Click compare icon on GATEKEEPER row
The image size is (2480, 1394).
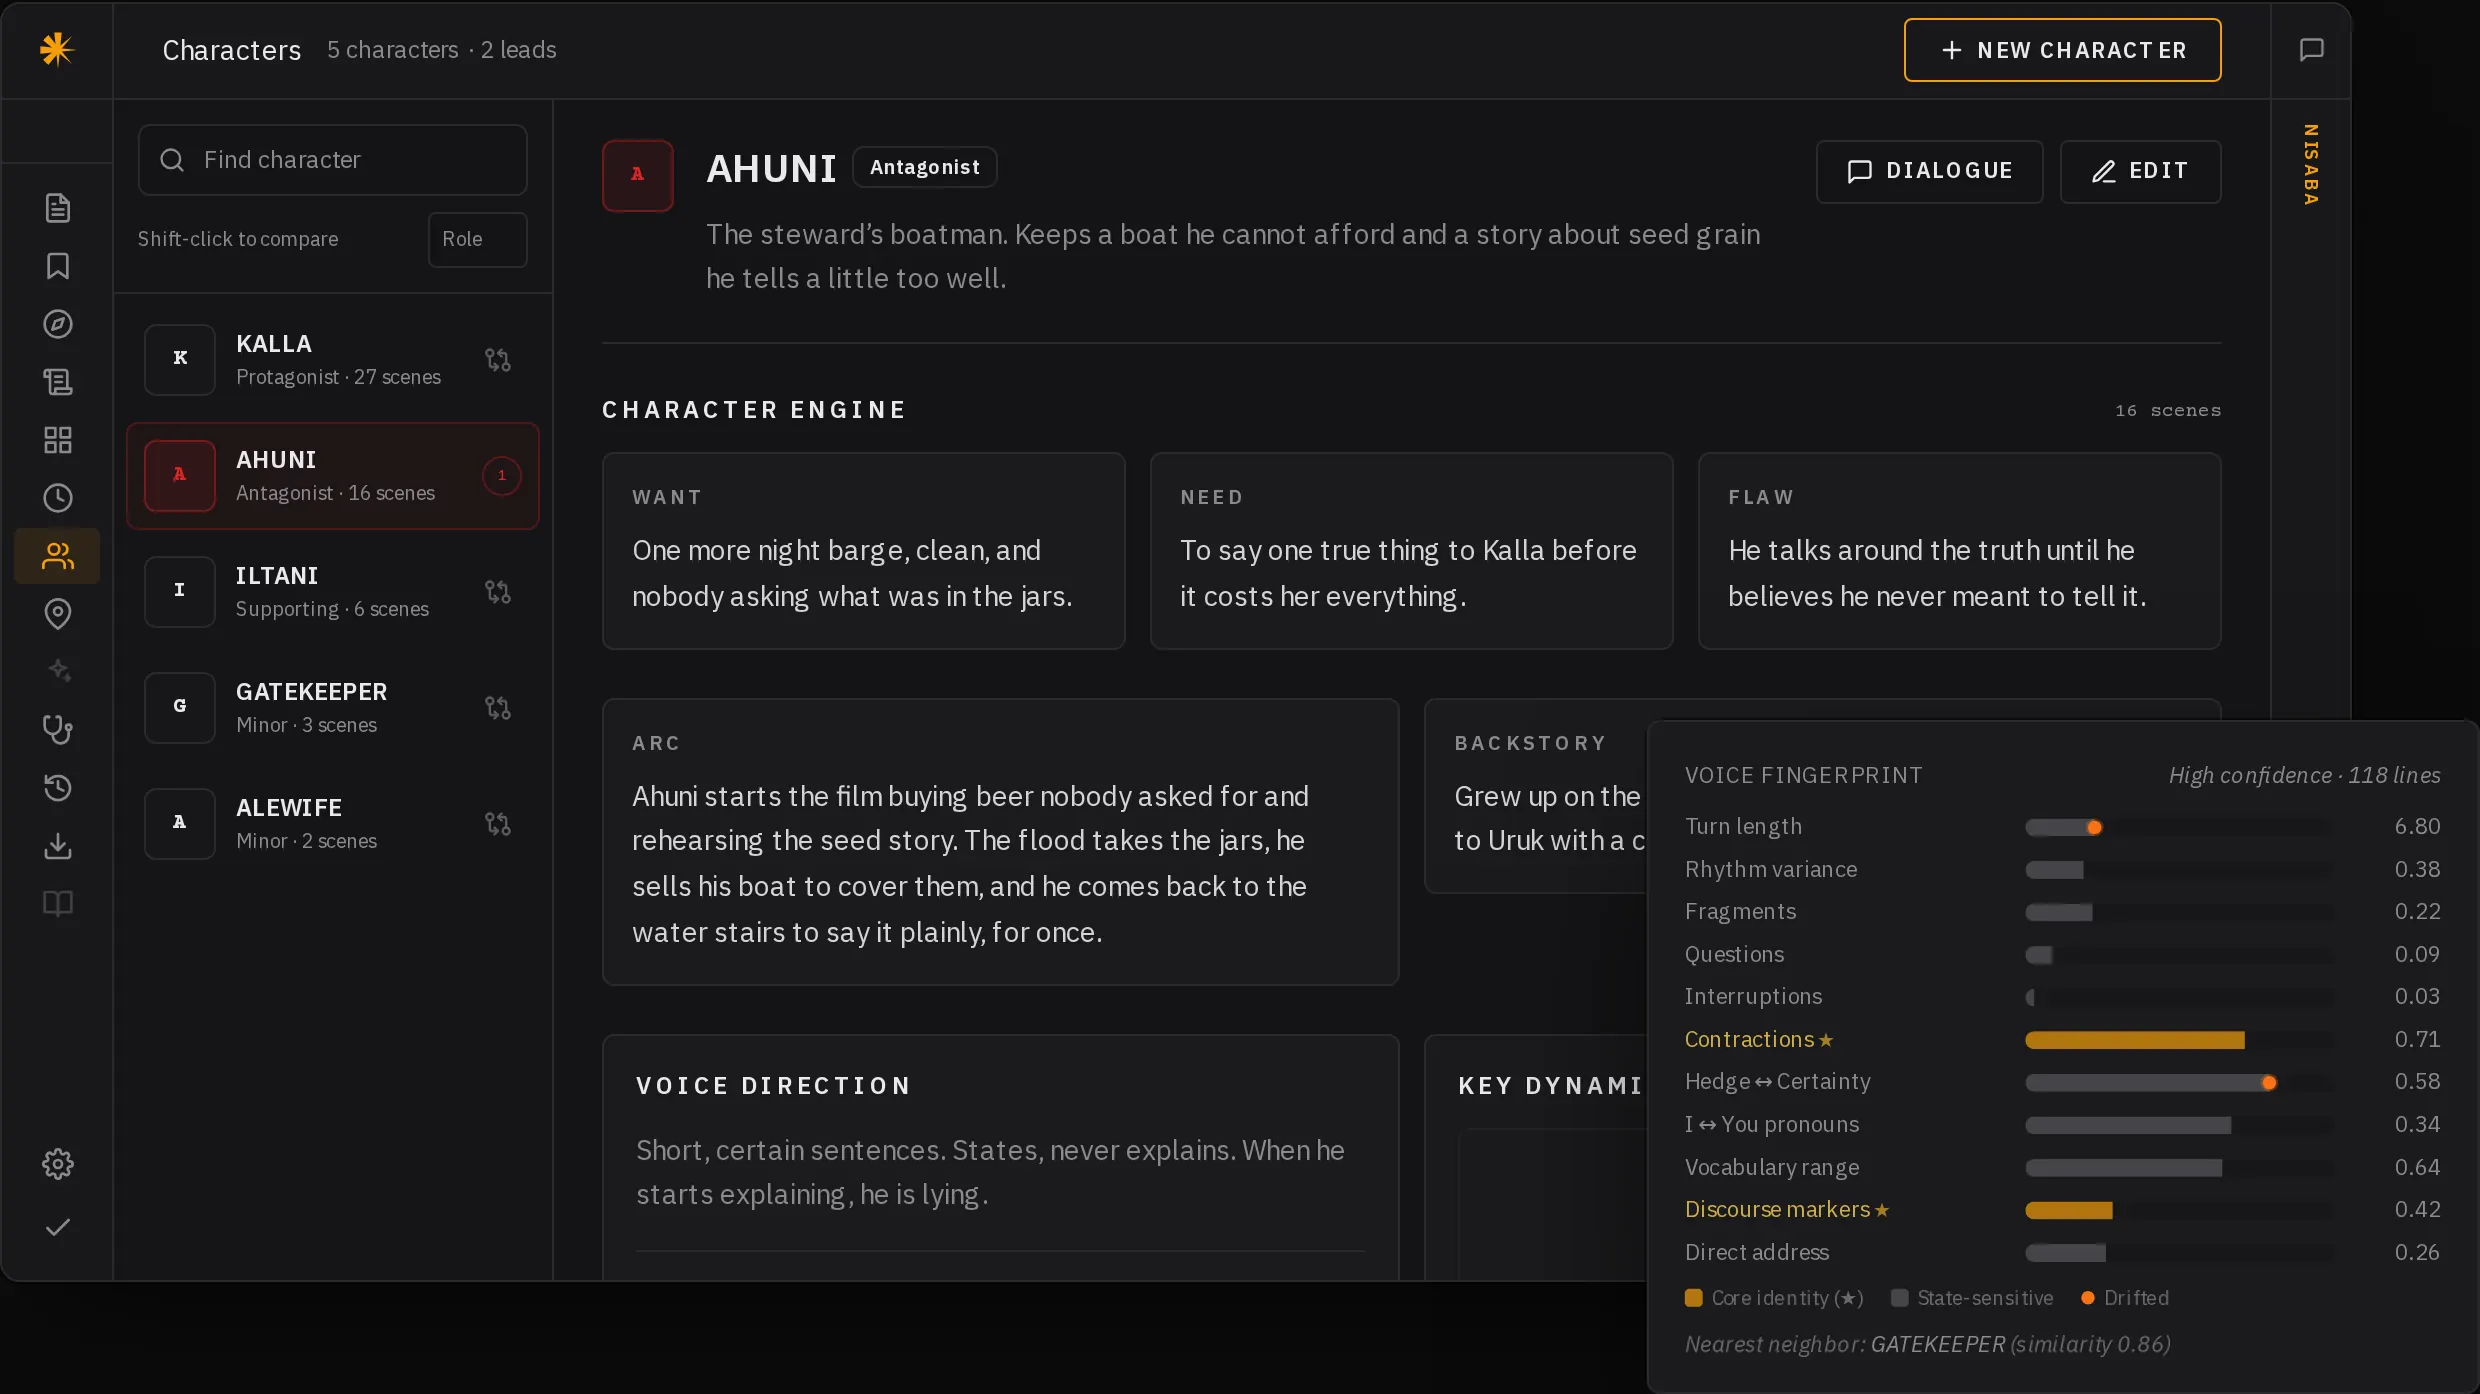(497, 708)
